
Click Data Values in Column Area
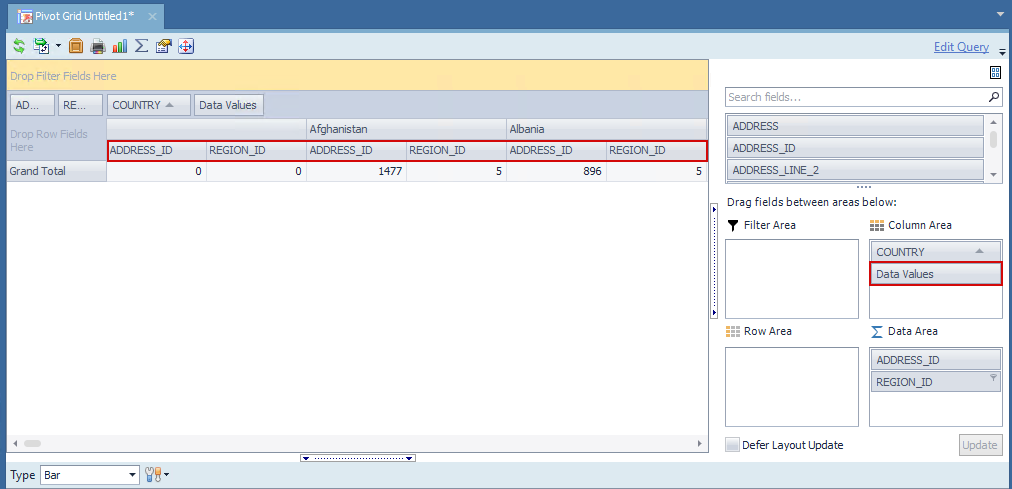[x=935, y=274]
